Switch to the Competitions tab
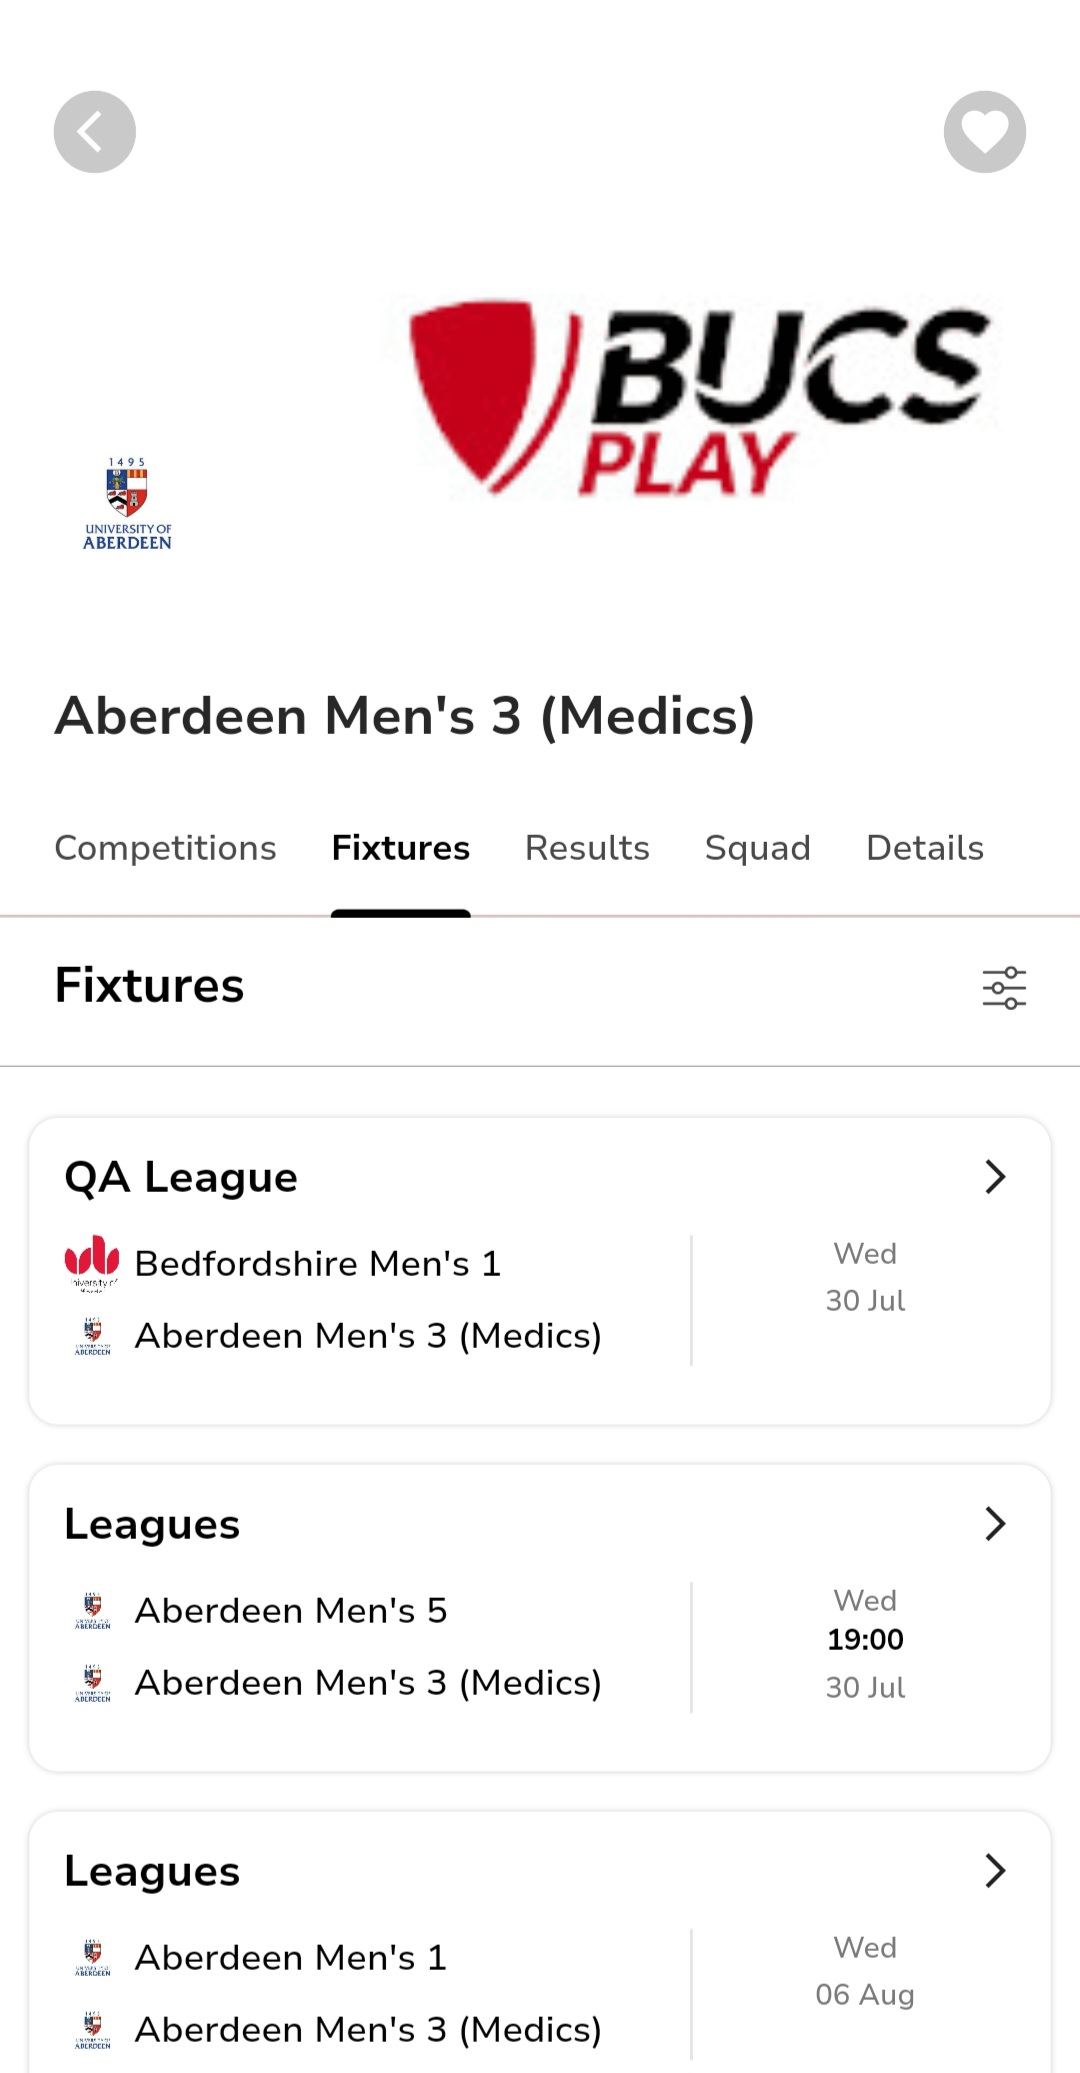 tap(165, 848)
